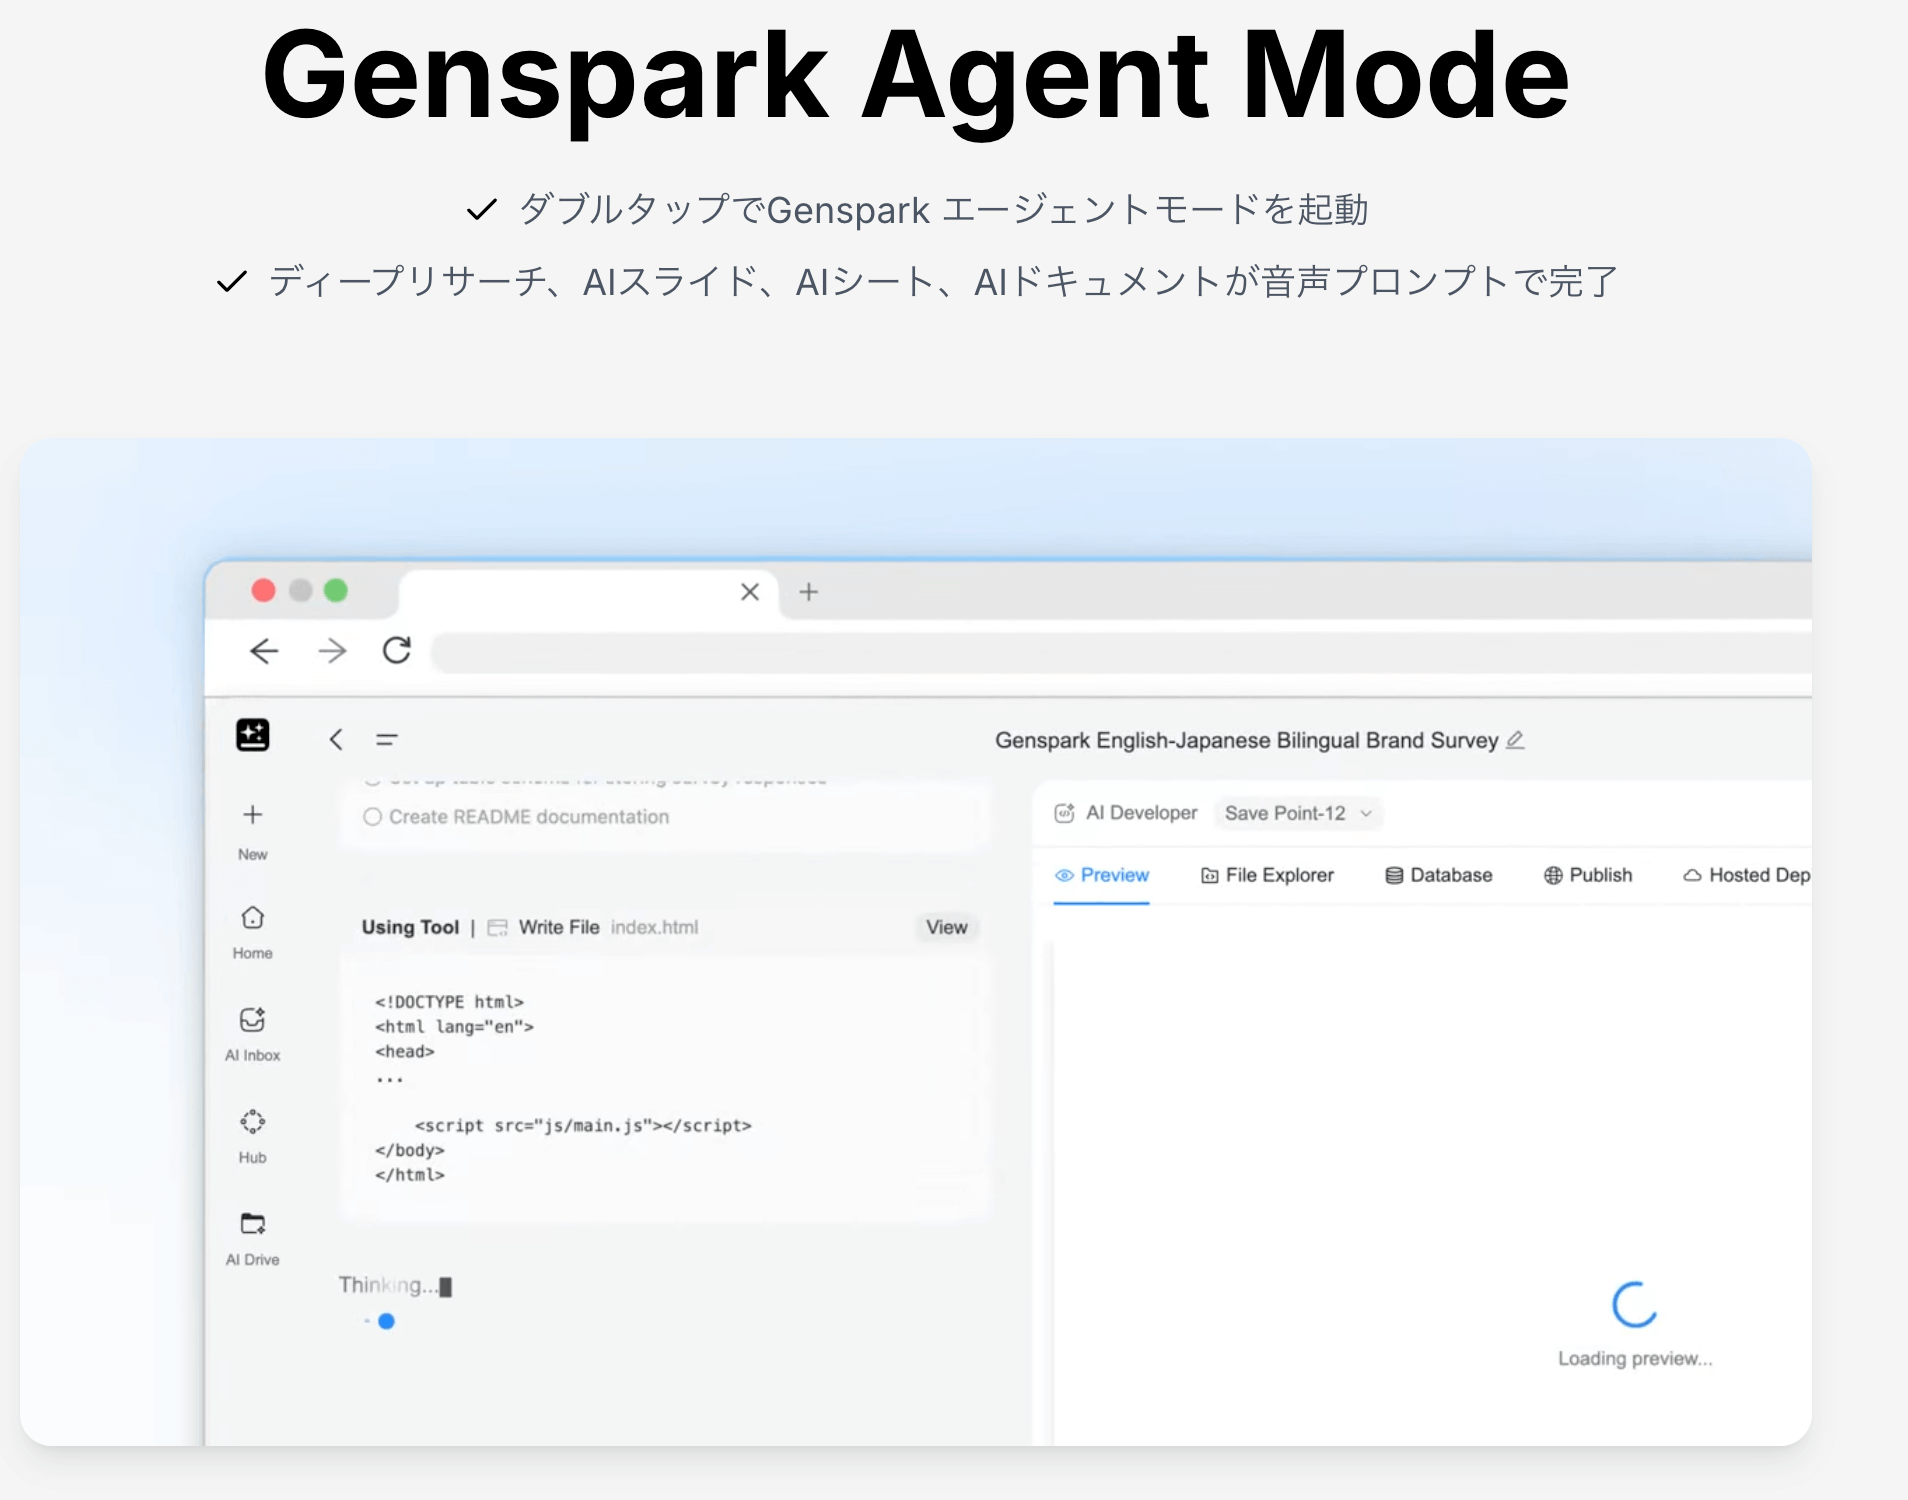Open AI Inbox from the sidebar

click(x=252, y=1020)
